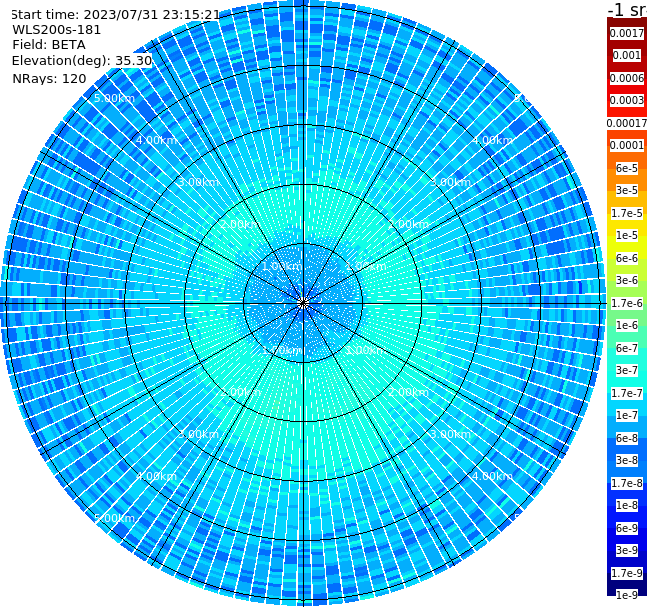647x607 pixels.
Task: Click the southeast 2.00km range label
Action: tap(409, 392)
